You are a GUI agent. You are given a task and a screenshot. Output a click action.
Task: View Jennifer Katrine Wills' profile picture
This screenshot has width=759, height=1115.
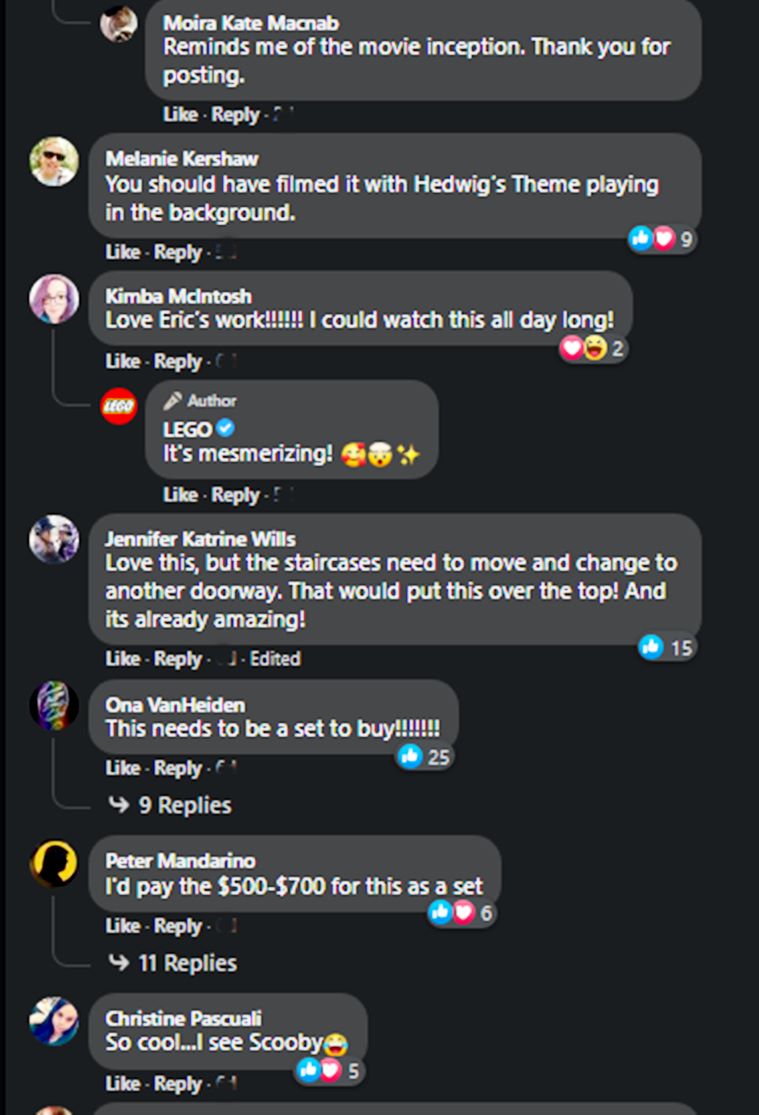click(x=54, y=540)
